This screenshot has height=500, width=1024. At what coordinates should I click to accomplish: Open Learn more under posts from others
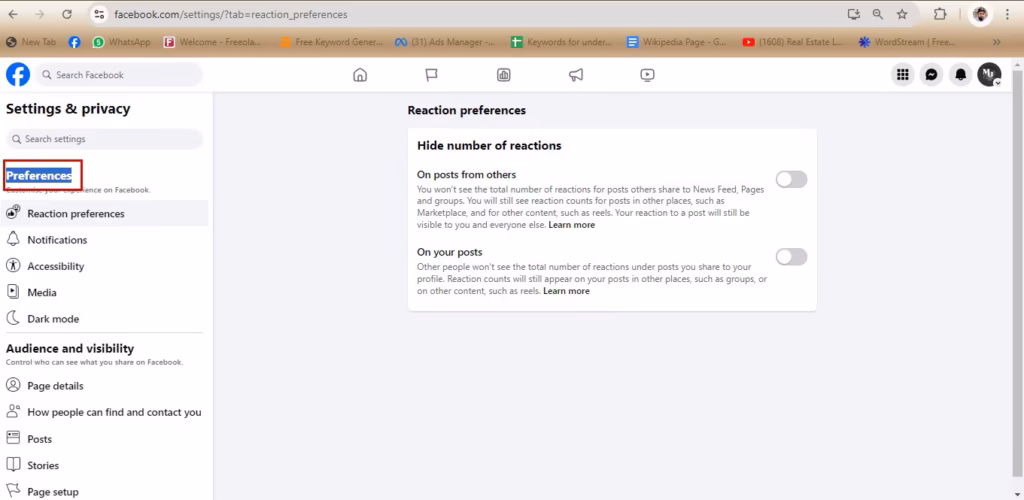[x=571, y=225]
